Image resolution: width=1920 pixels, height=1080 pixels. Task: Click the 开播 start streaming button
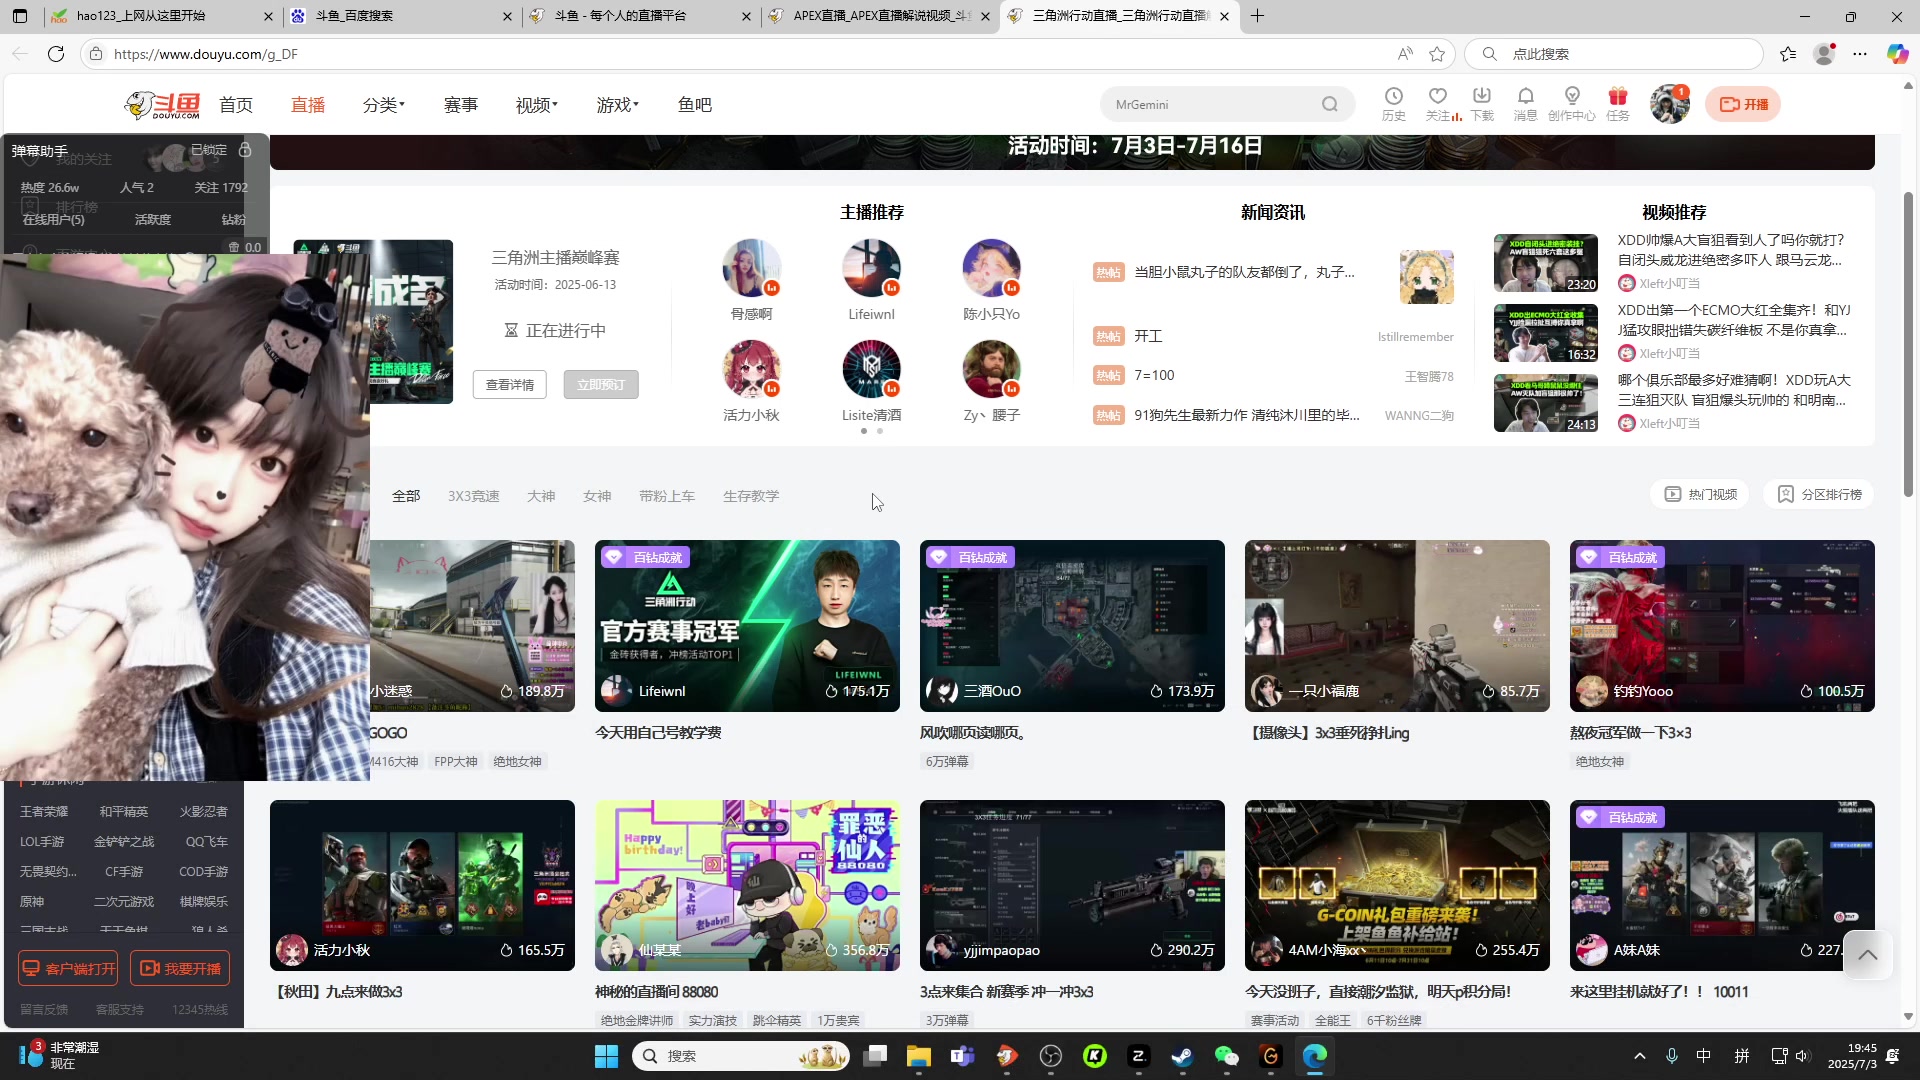1743,104
